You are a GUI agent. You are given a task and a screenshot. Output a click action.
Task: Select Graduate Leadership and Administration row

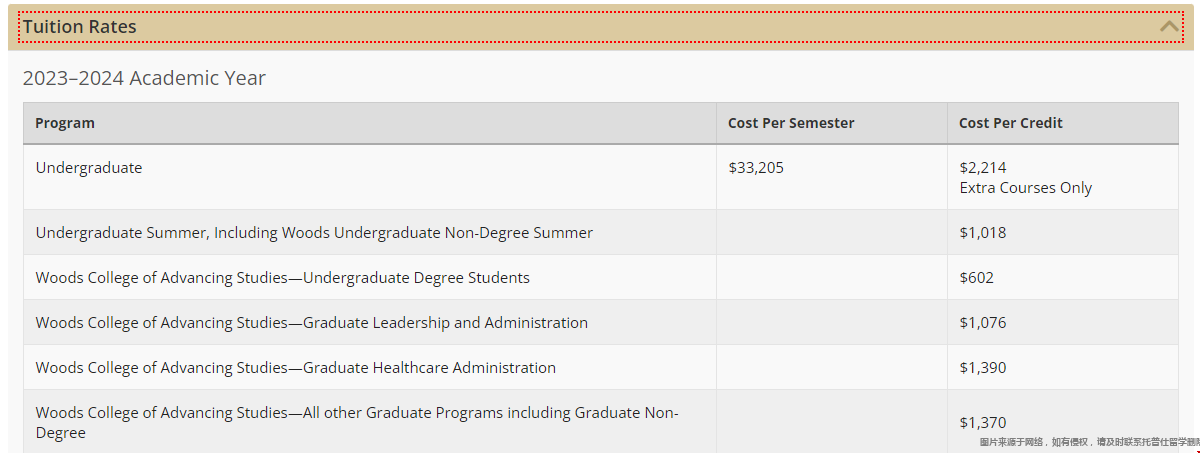[x=601, y=322]
